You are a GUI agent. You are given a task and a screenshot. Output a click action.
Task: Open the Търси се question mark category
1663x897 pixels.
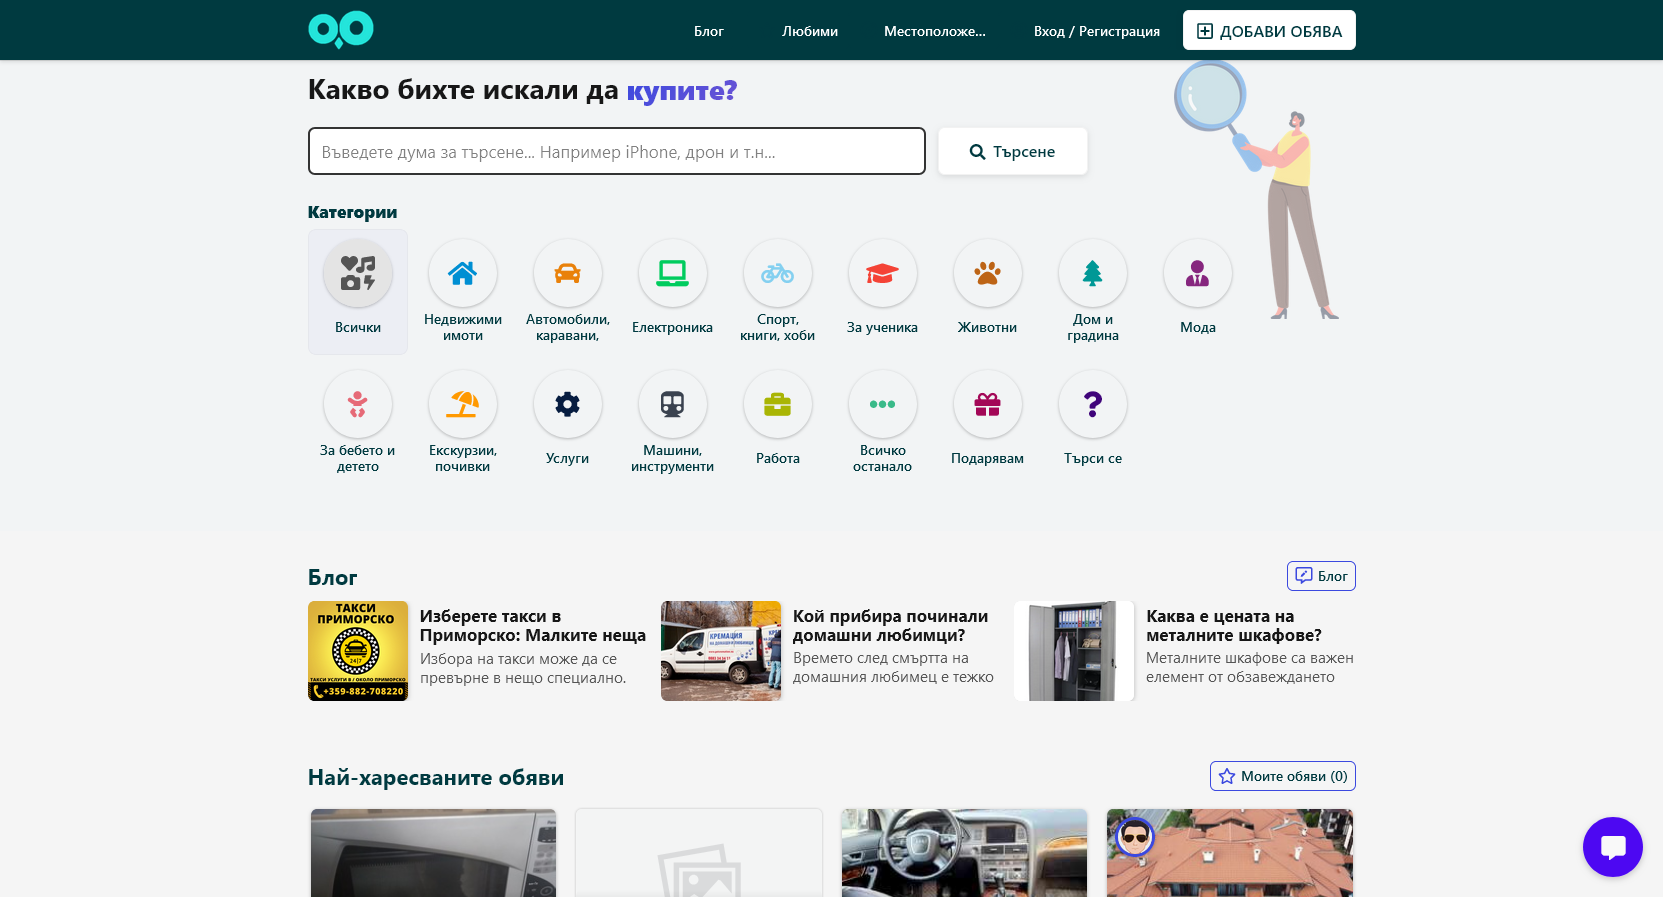(1092, 404)
